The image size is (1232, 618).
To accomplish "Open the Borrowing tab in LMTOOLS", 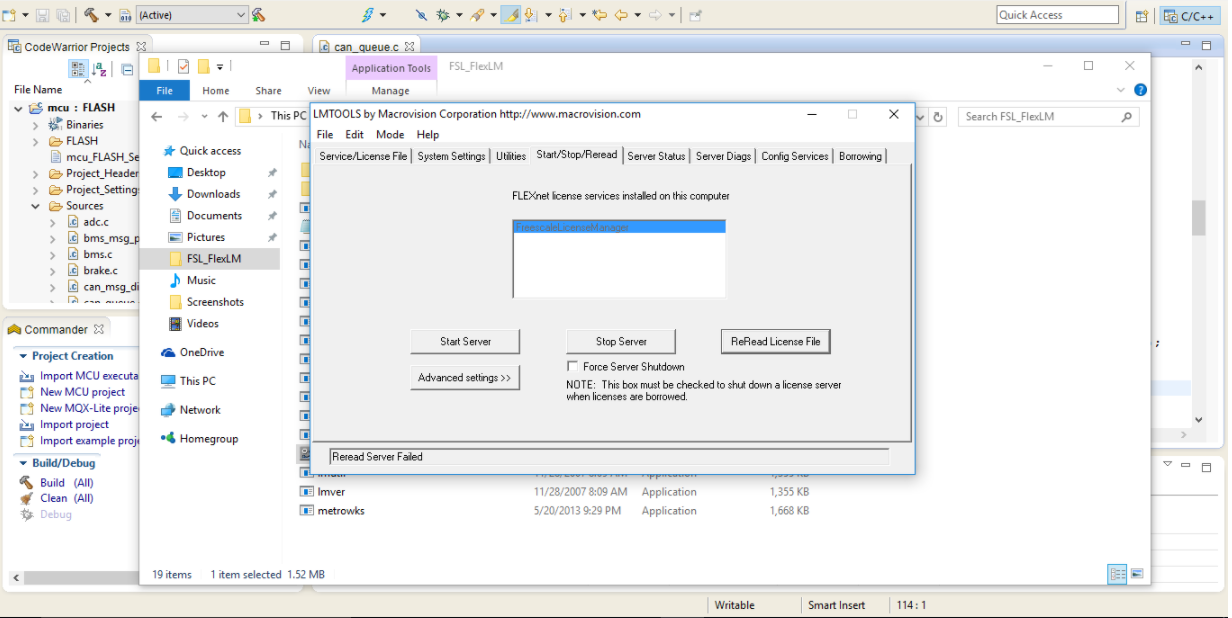I will [860, 156].
